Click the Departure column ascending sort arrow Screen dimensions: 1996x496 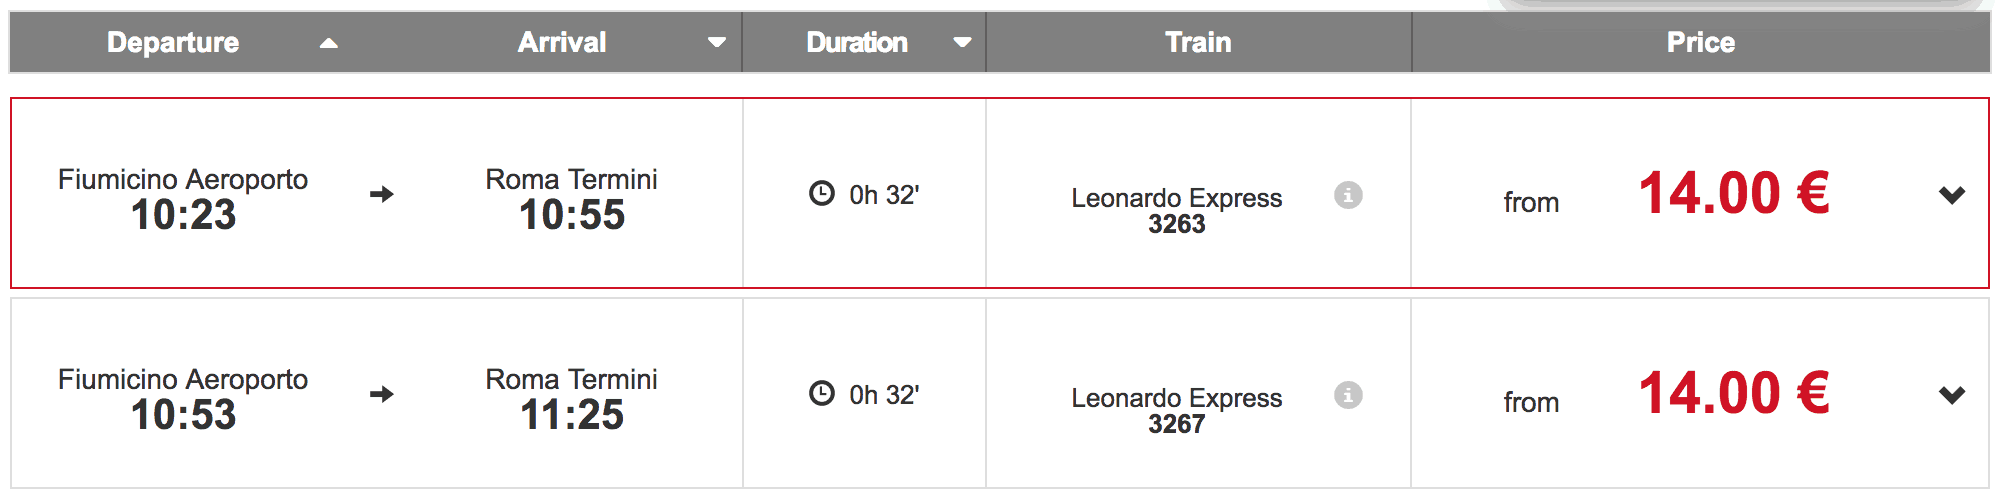(x=329, y=43)
